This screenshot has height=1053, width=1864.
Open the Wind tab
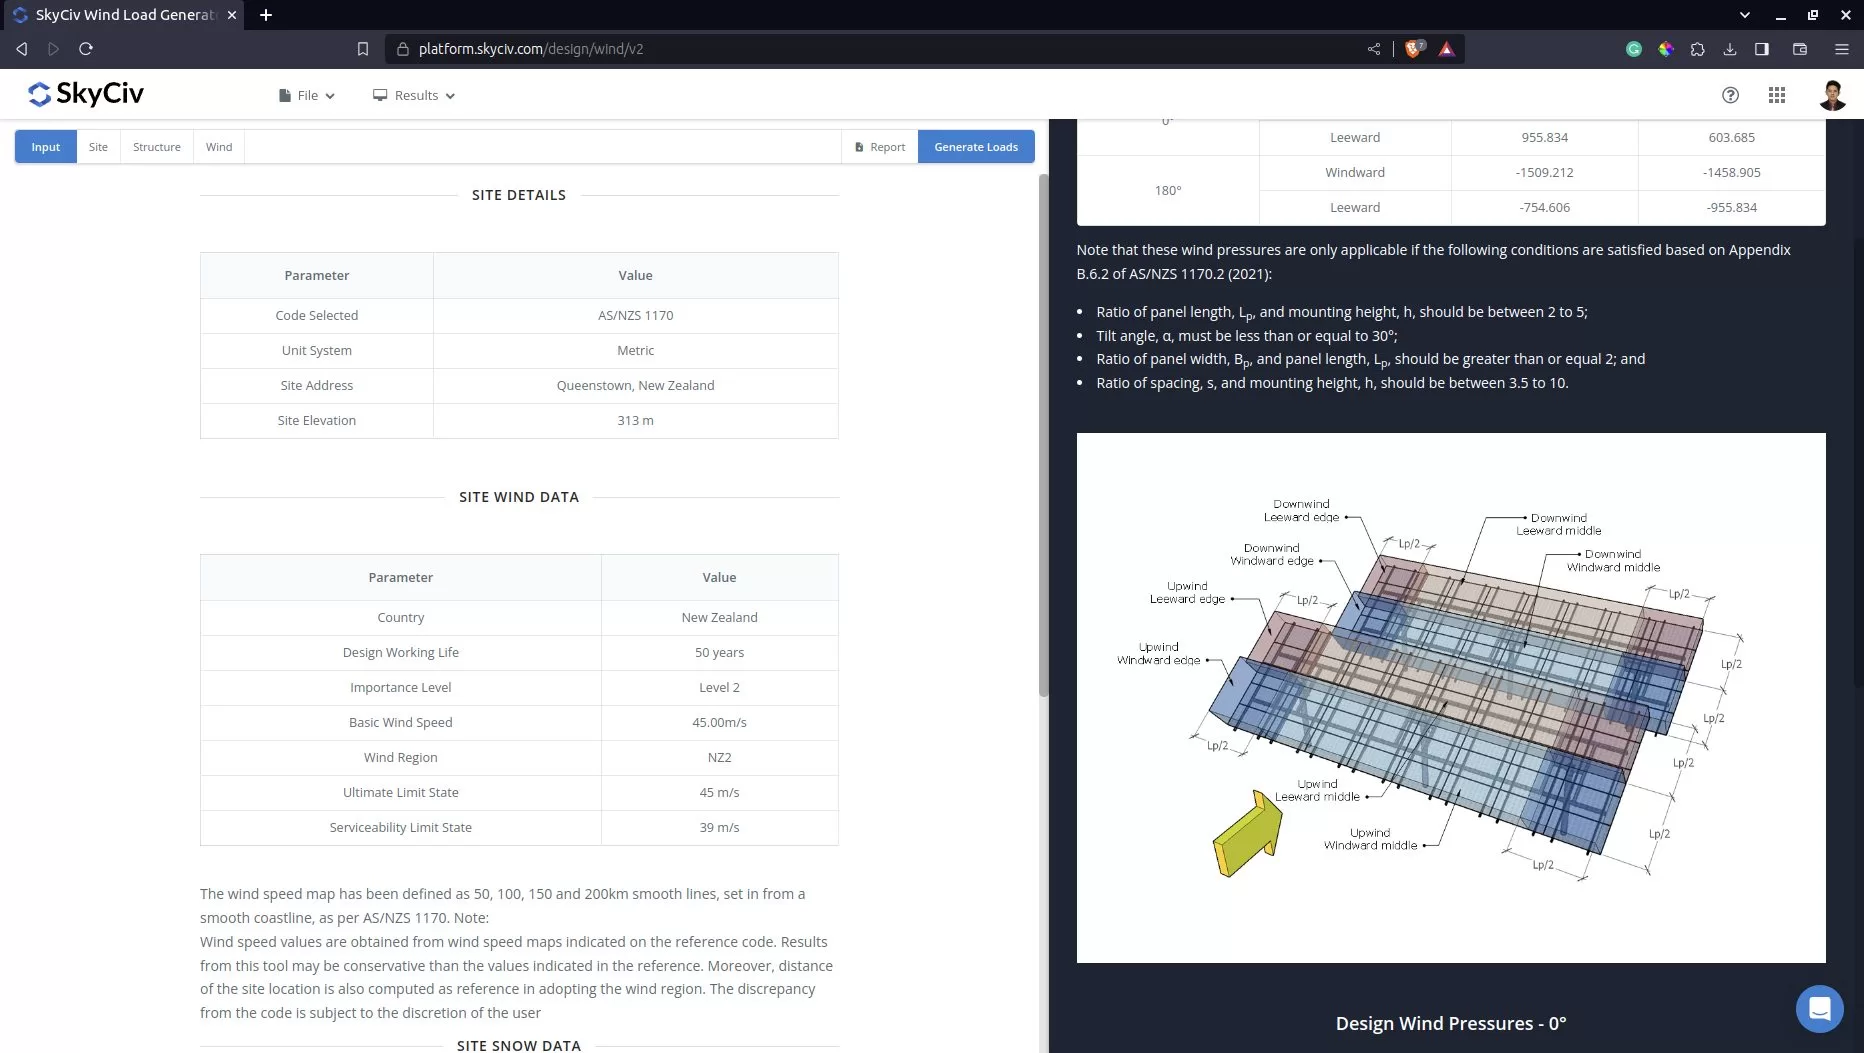click(218, 146)
